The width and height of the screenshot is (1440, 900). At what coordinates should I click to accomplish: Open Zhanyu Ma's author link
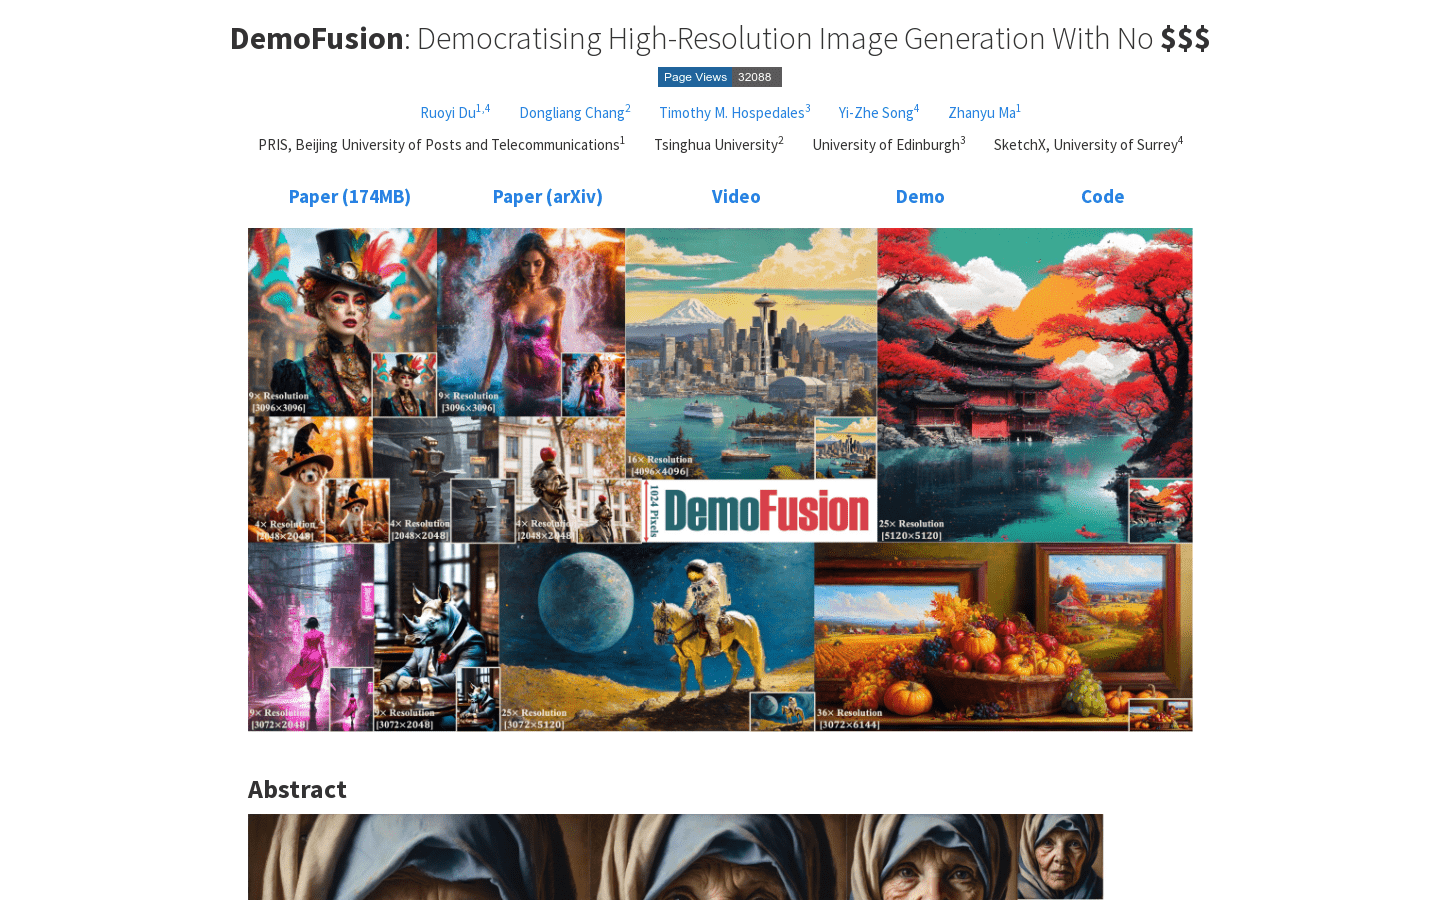pyautogui.click(x=981, y=113)
